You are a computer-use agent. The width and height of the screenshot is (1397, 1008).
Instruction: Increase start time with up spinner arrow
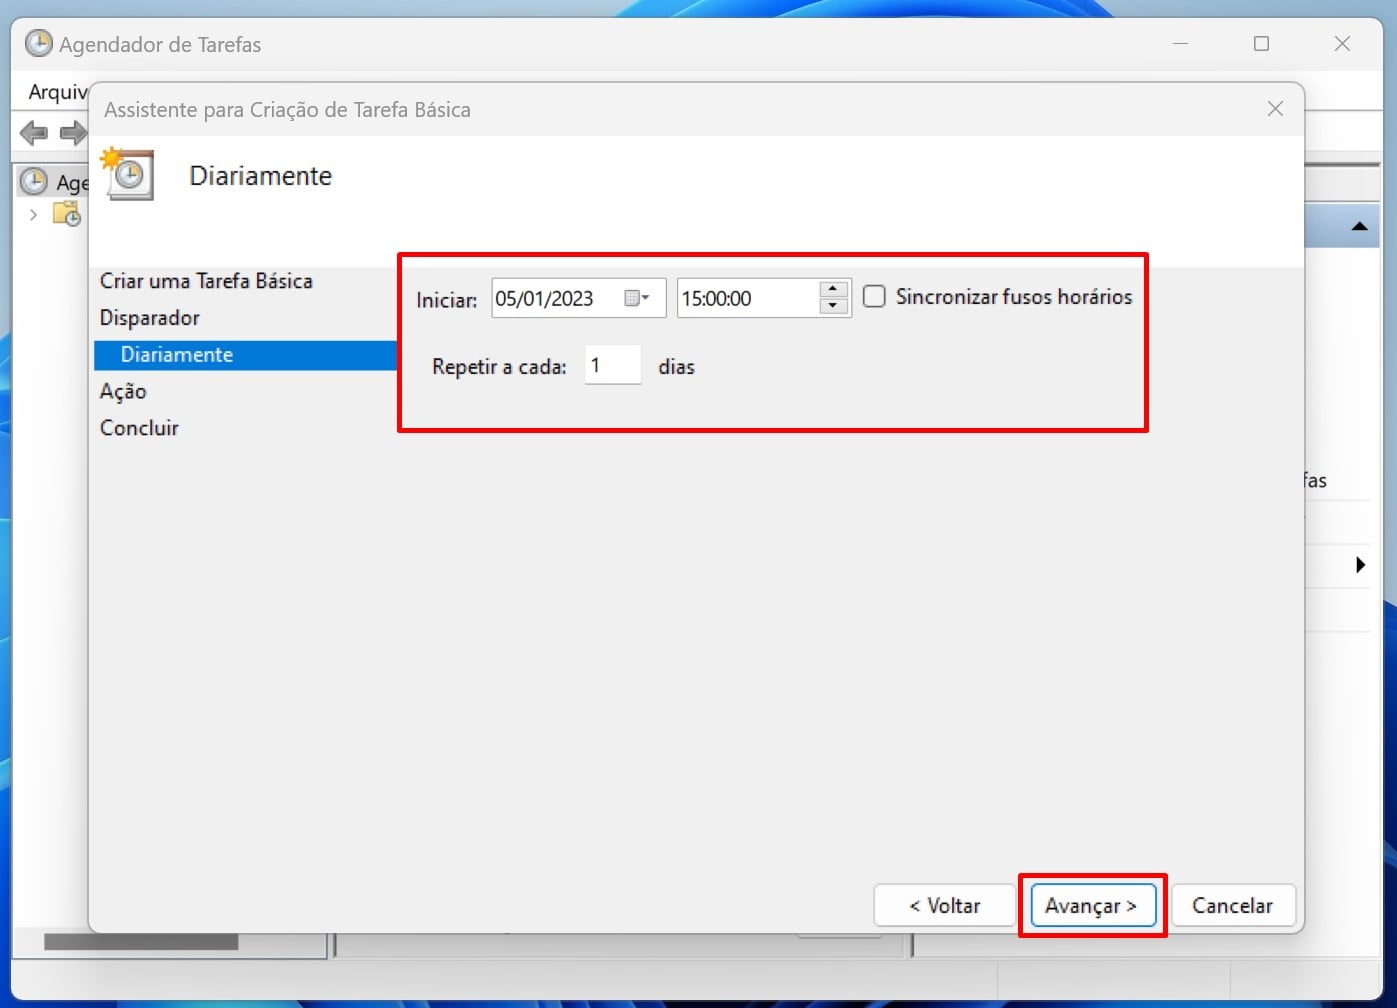pyautogui.click(x=833, y=289)
